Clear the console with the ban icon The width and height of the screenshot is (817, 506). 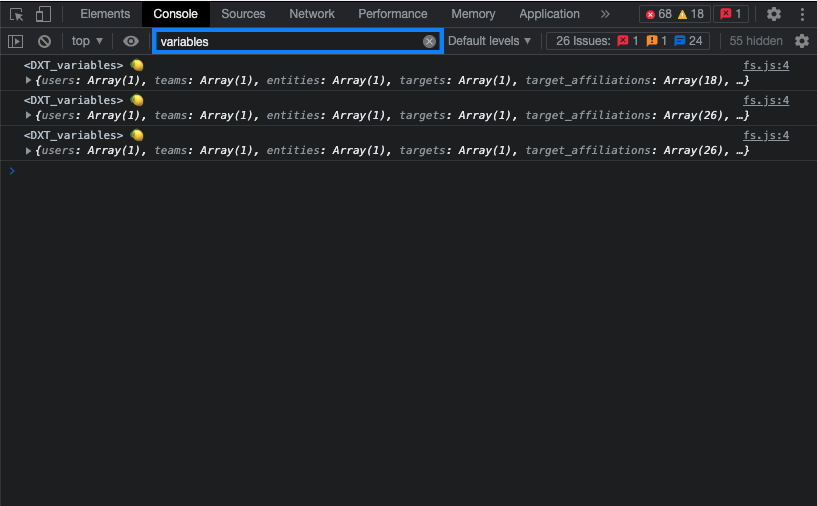coord(45,41)
